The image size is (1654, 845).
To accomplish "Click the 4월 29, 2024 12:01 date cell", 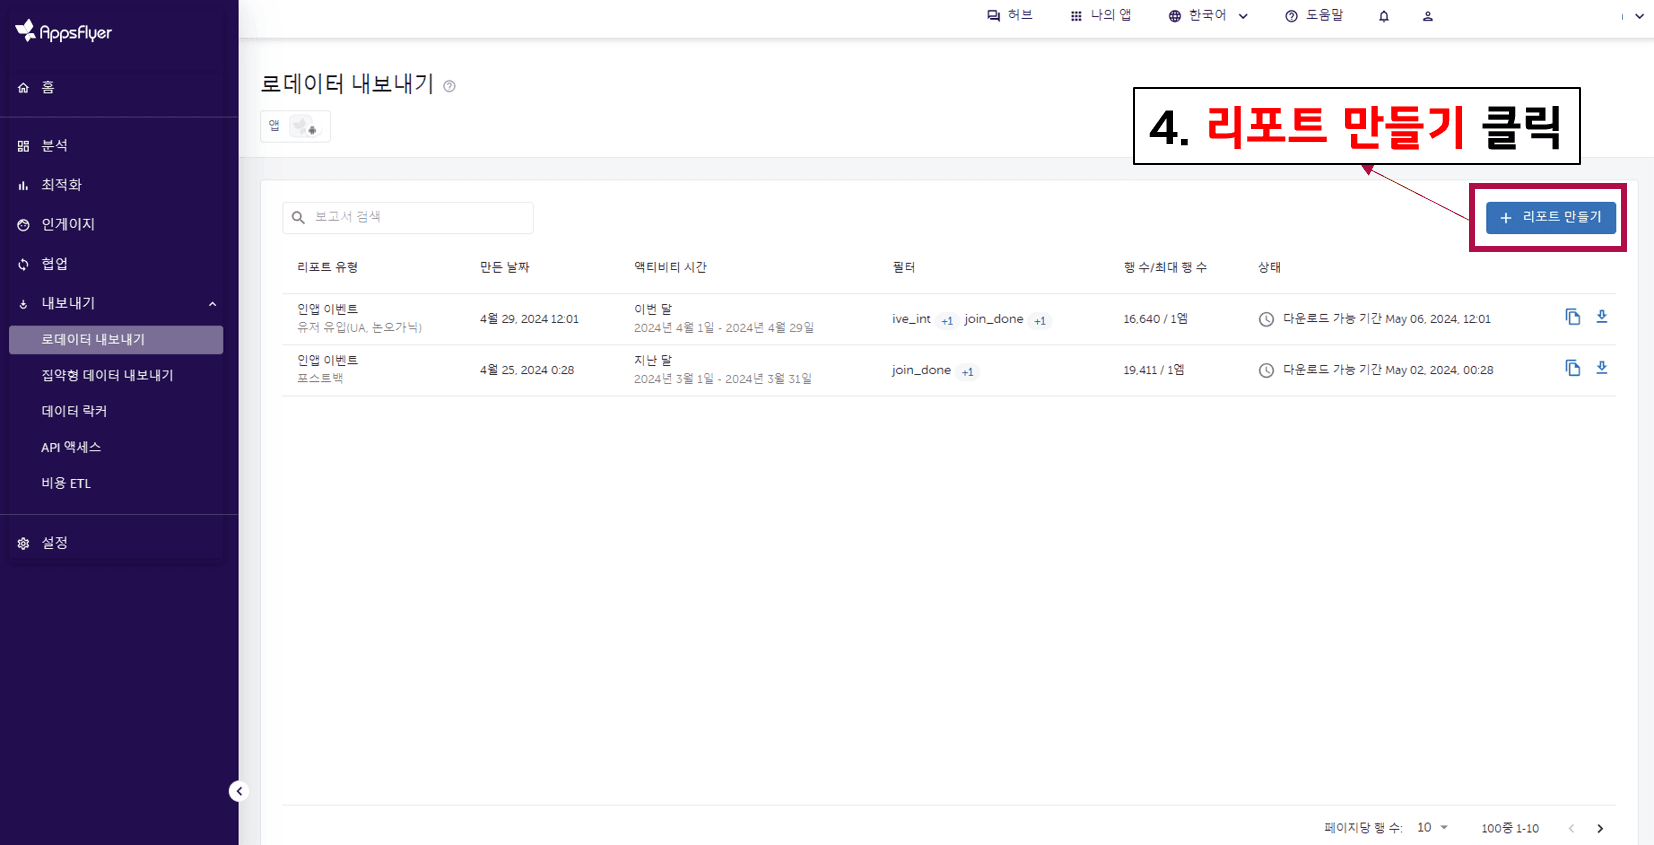I will tap(529, 319).
